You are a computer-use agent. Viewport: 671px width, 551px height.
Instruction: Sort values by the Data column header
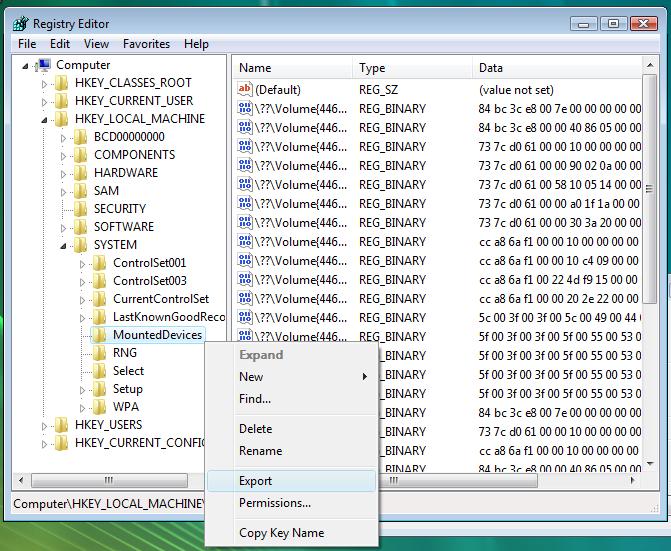tap(557, 68)
